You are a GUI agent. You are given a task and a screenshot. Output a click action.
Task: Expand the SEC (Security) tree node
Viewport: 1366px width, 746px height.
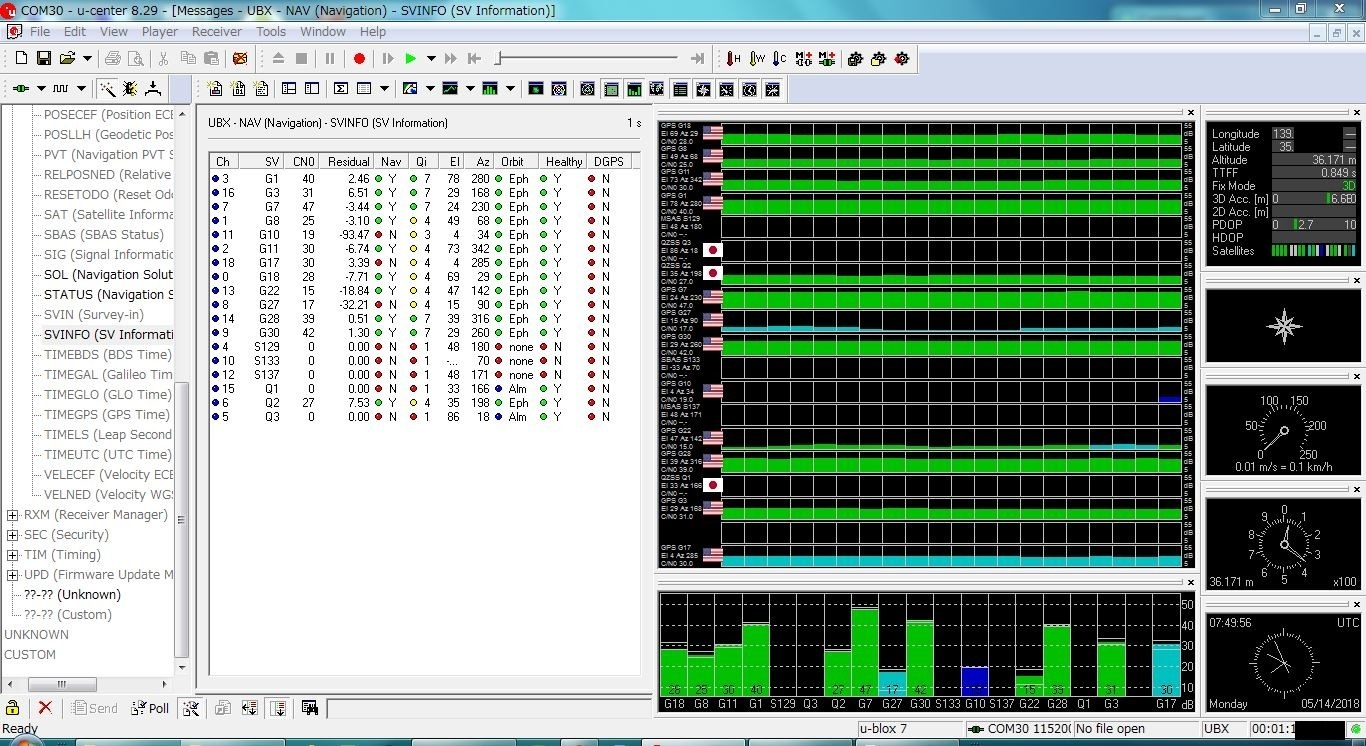13,535
